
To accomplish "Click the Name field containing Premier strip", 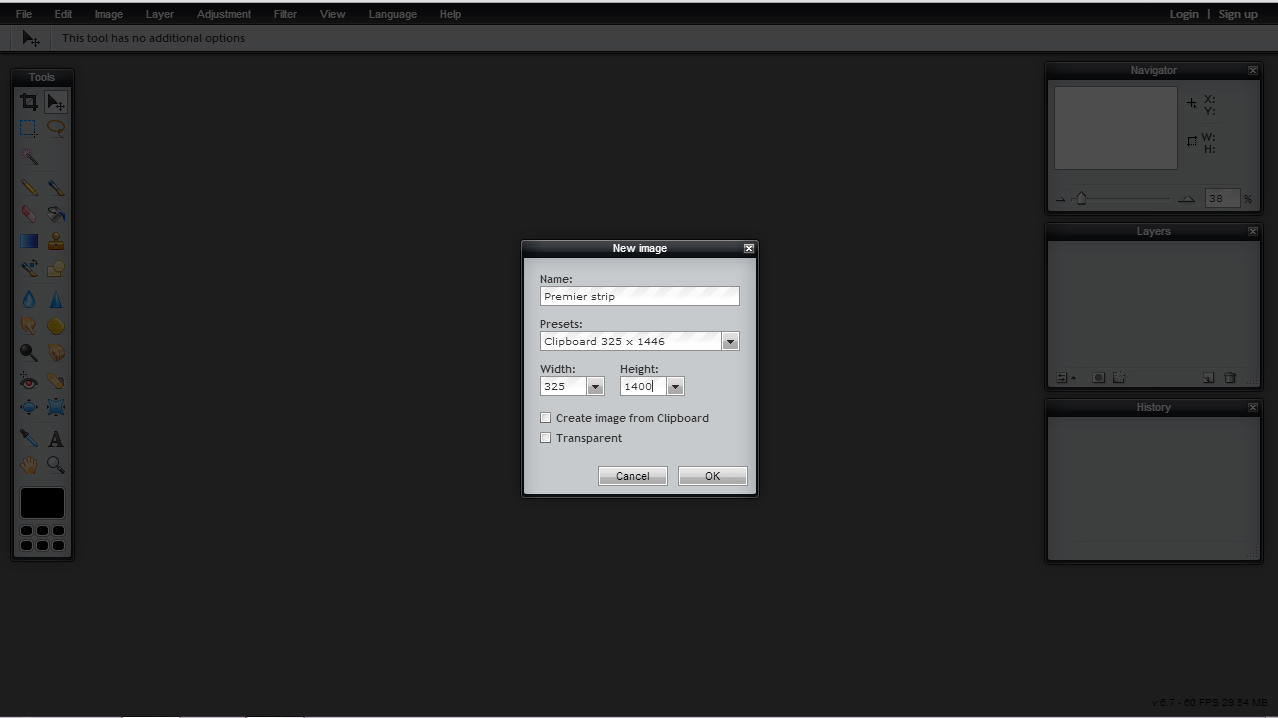I will point(639,296).
